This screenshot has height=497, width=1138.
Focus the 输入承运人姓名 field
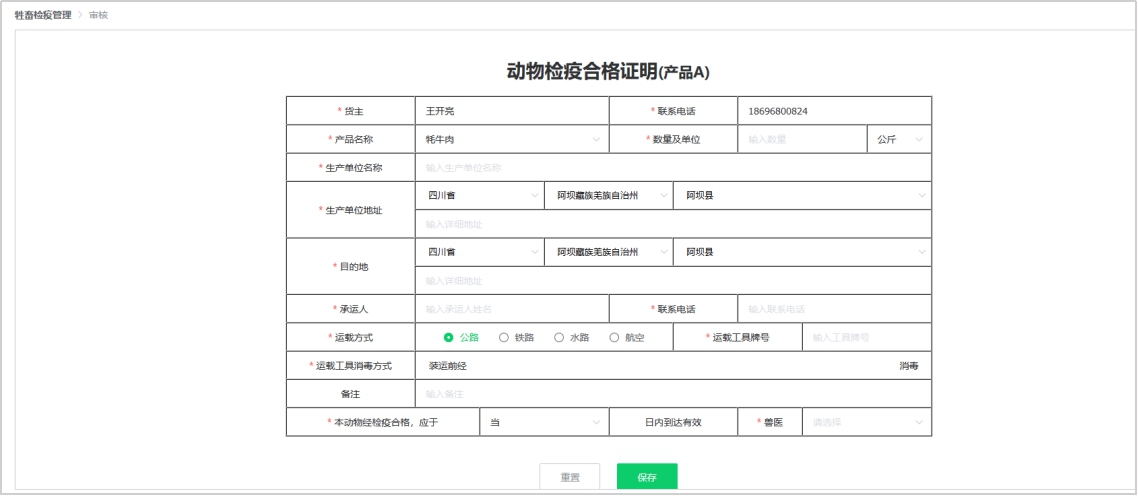[x=512, y=309]
